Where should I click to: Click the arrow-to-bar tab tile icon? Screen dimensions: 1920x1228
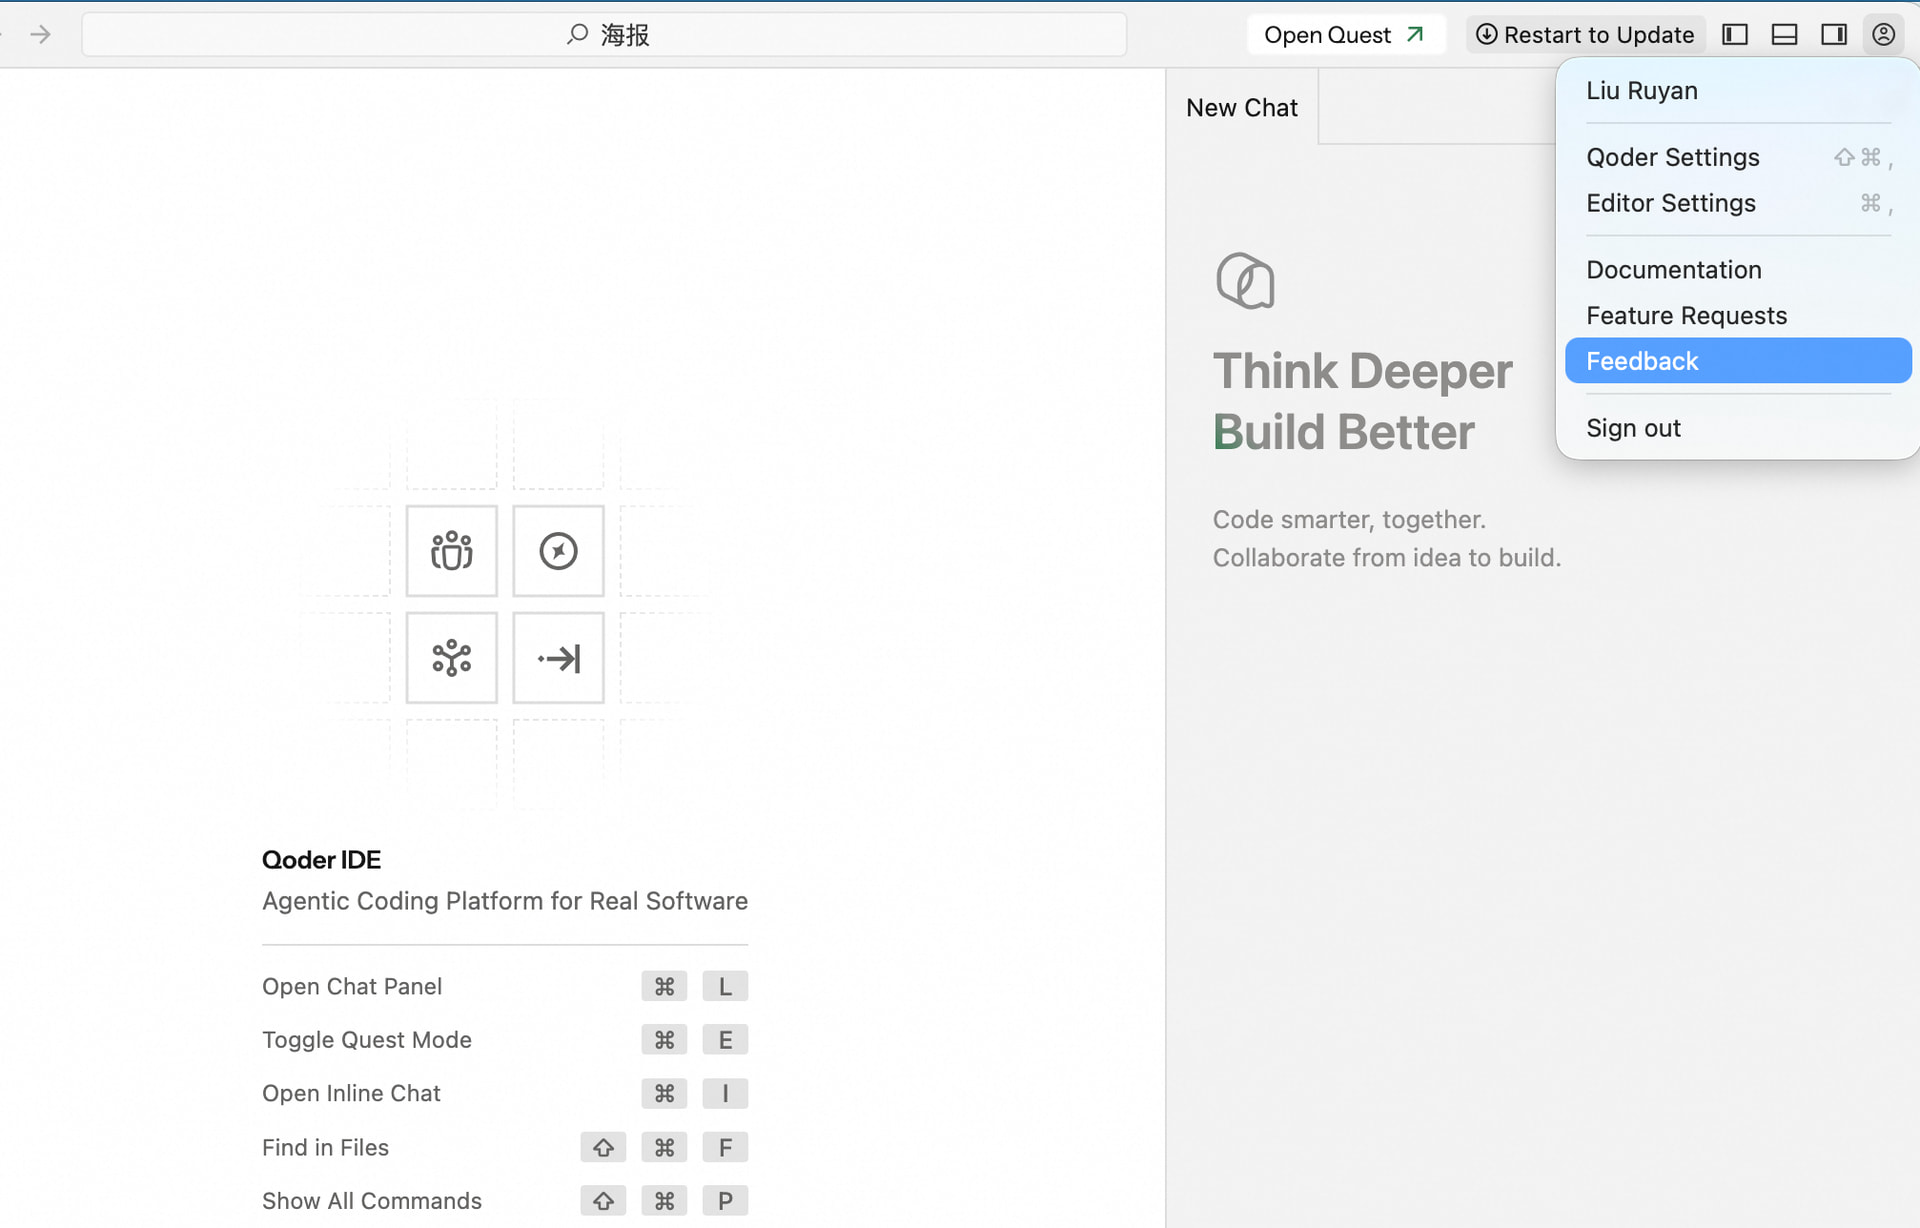click(x=559, y=658)
